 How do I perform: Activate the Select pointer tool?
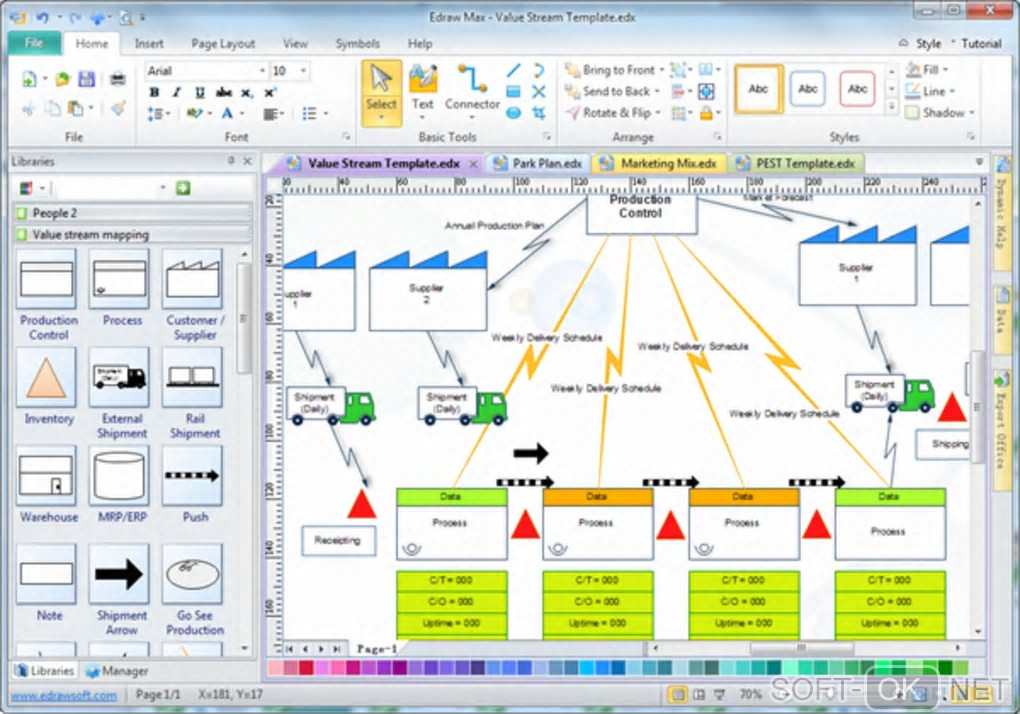coord(381,93)
